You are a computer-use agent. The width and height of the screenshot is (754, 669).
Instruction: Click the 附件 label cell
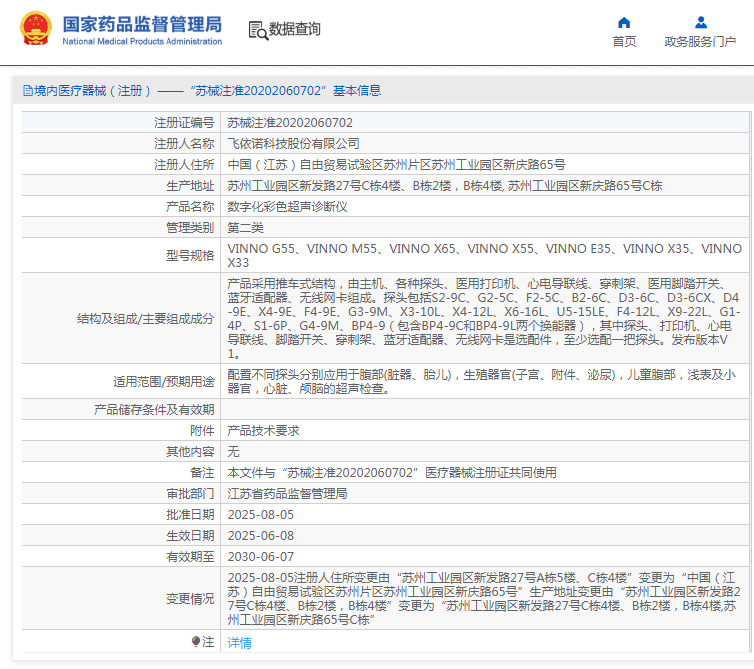[x=121, y=430]
